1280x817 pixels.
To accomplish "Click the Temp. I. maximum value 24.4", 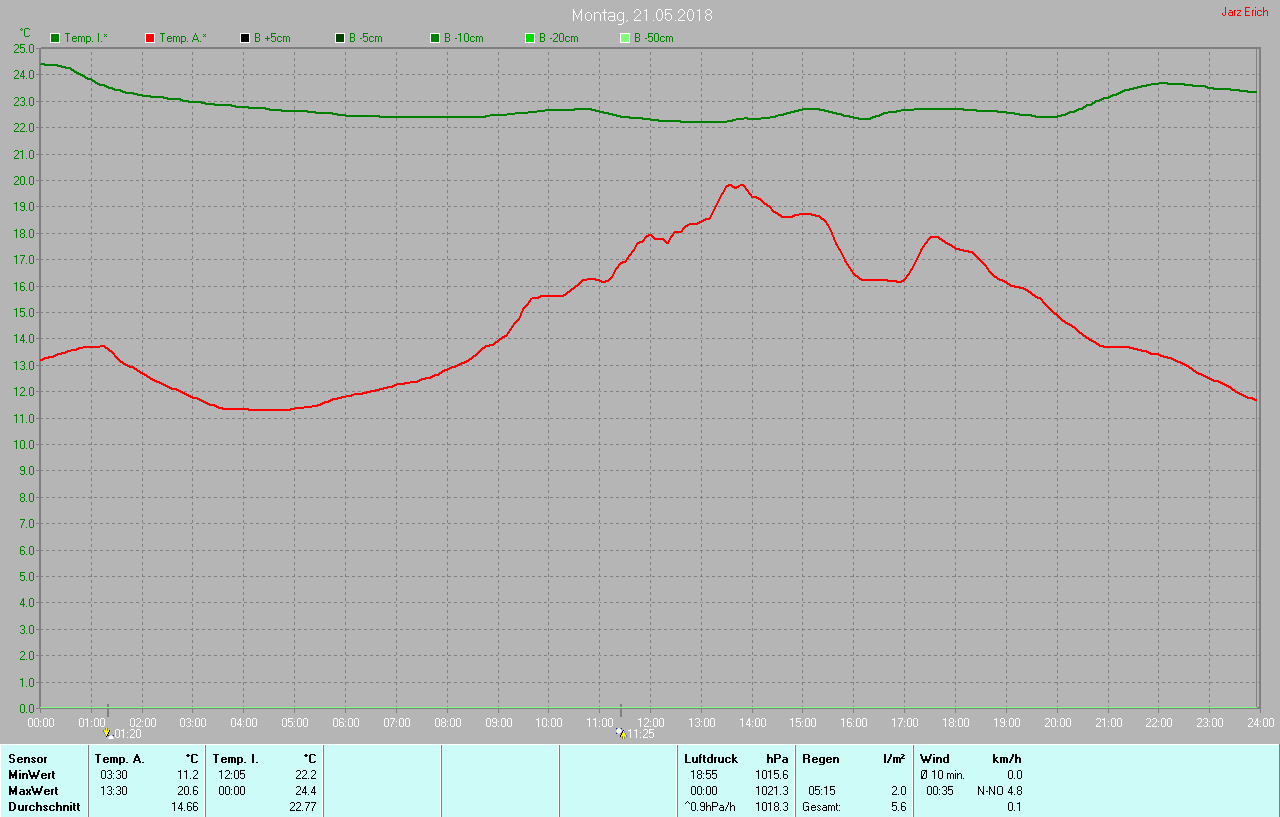I will pos(305,791).
